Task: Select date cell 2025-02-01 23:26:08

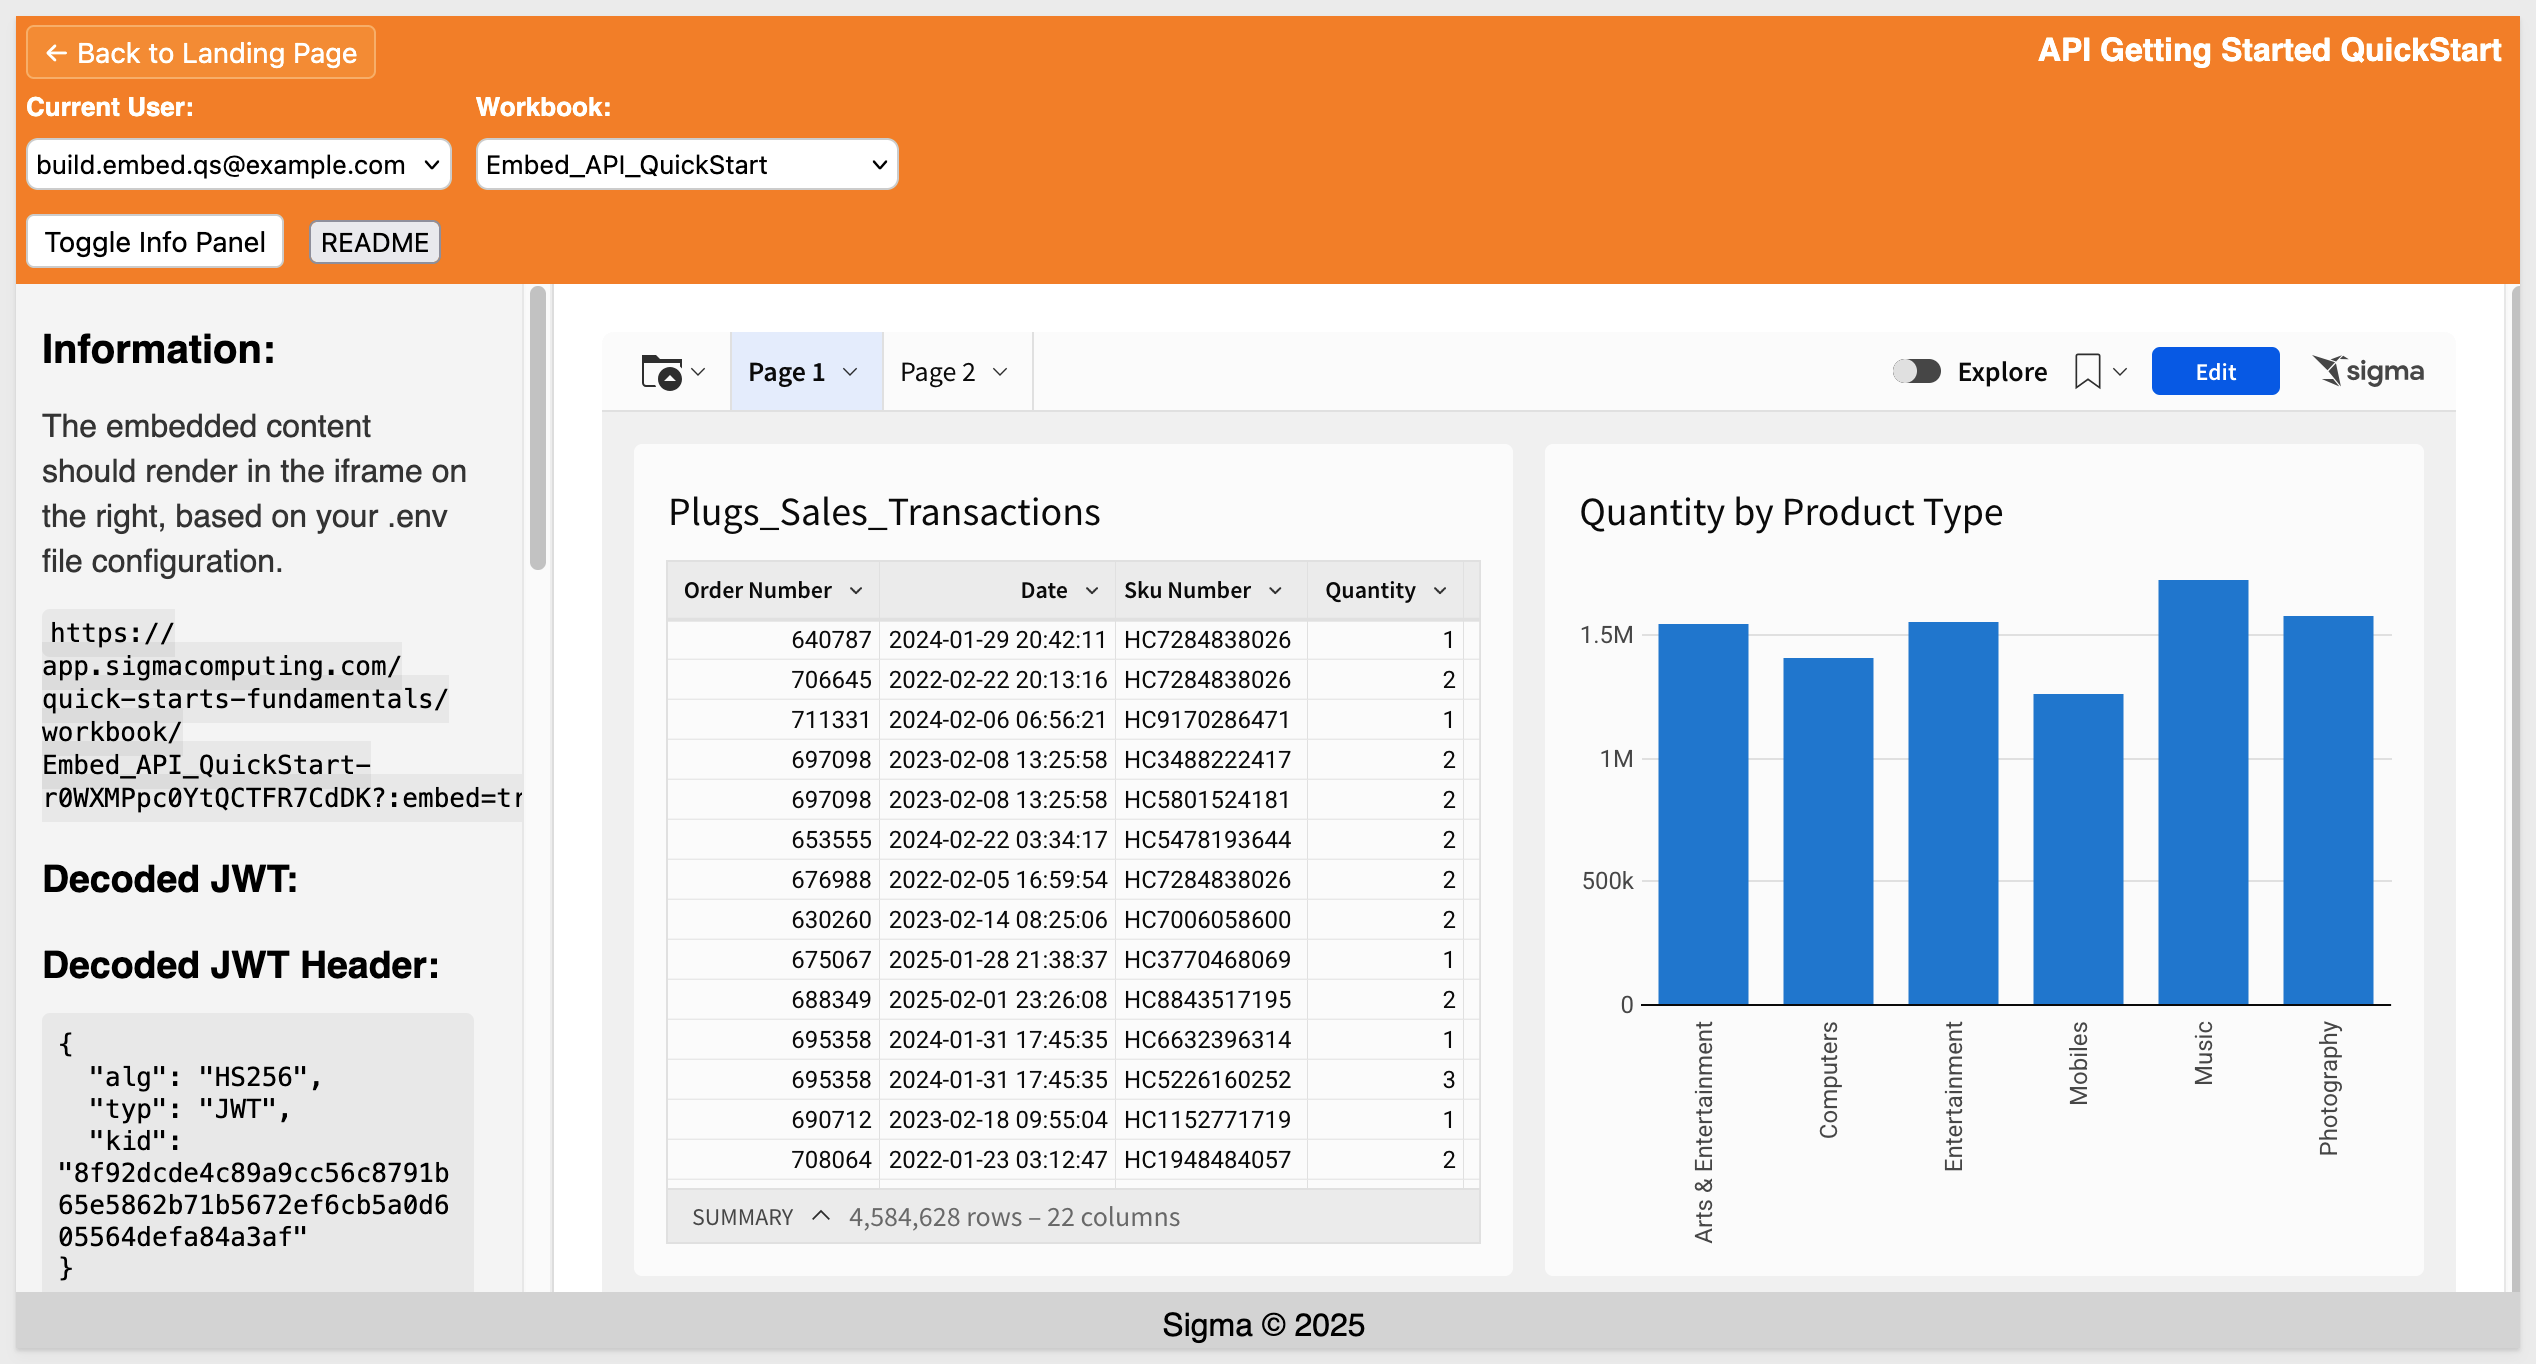Action: click(x=997, y=1000)
